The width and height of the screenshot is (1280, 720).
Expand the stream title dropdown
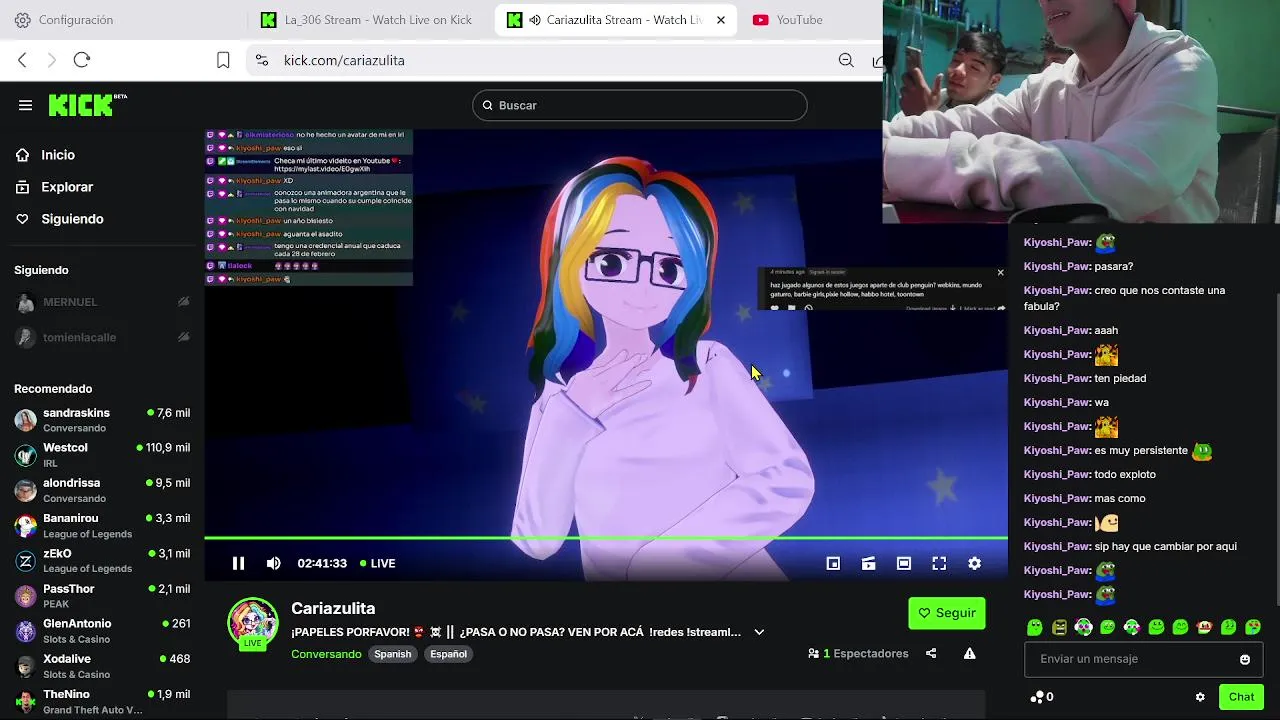759,632
